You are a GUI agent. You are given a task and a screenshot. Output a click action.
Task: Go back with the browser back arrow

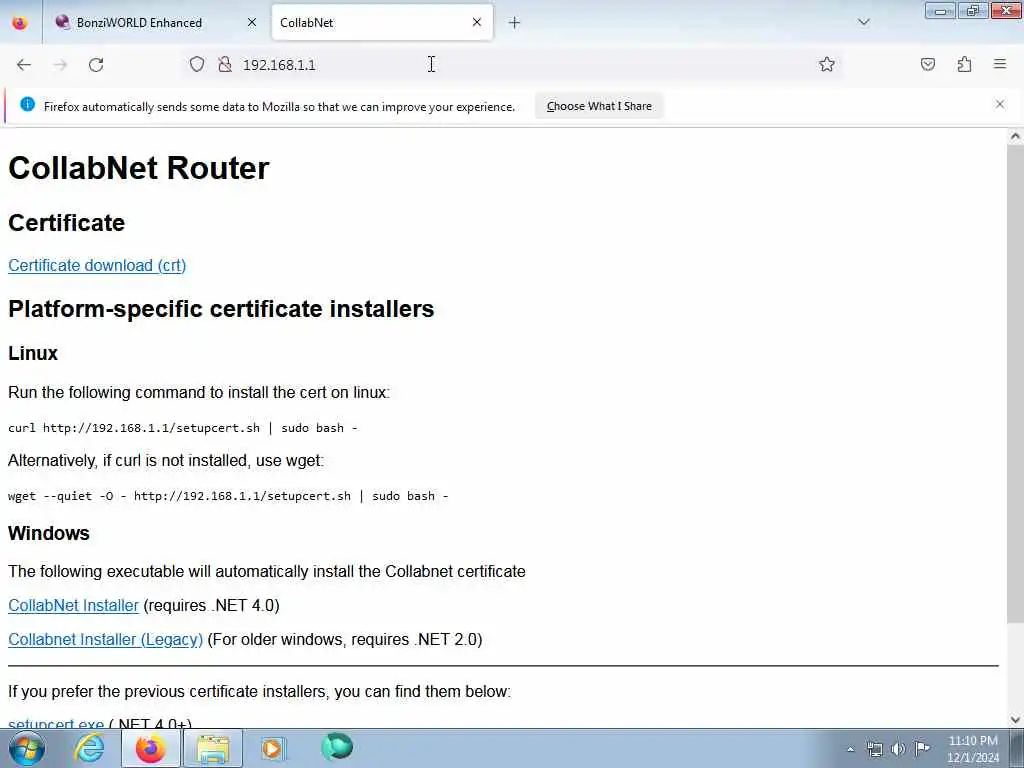coord(24,65)
